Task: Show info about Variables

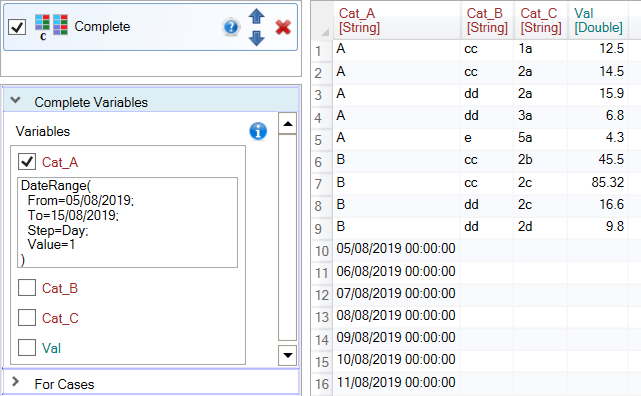Action: pyautogui.click(x=258, y=131)
